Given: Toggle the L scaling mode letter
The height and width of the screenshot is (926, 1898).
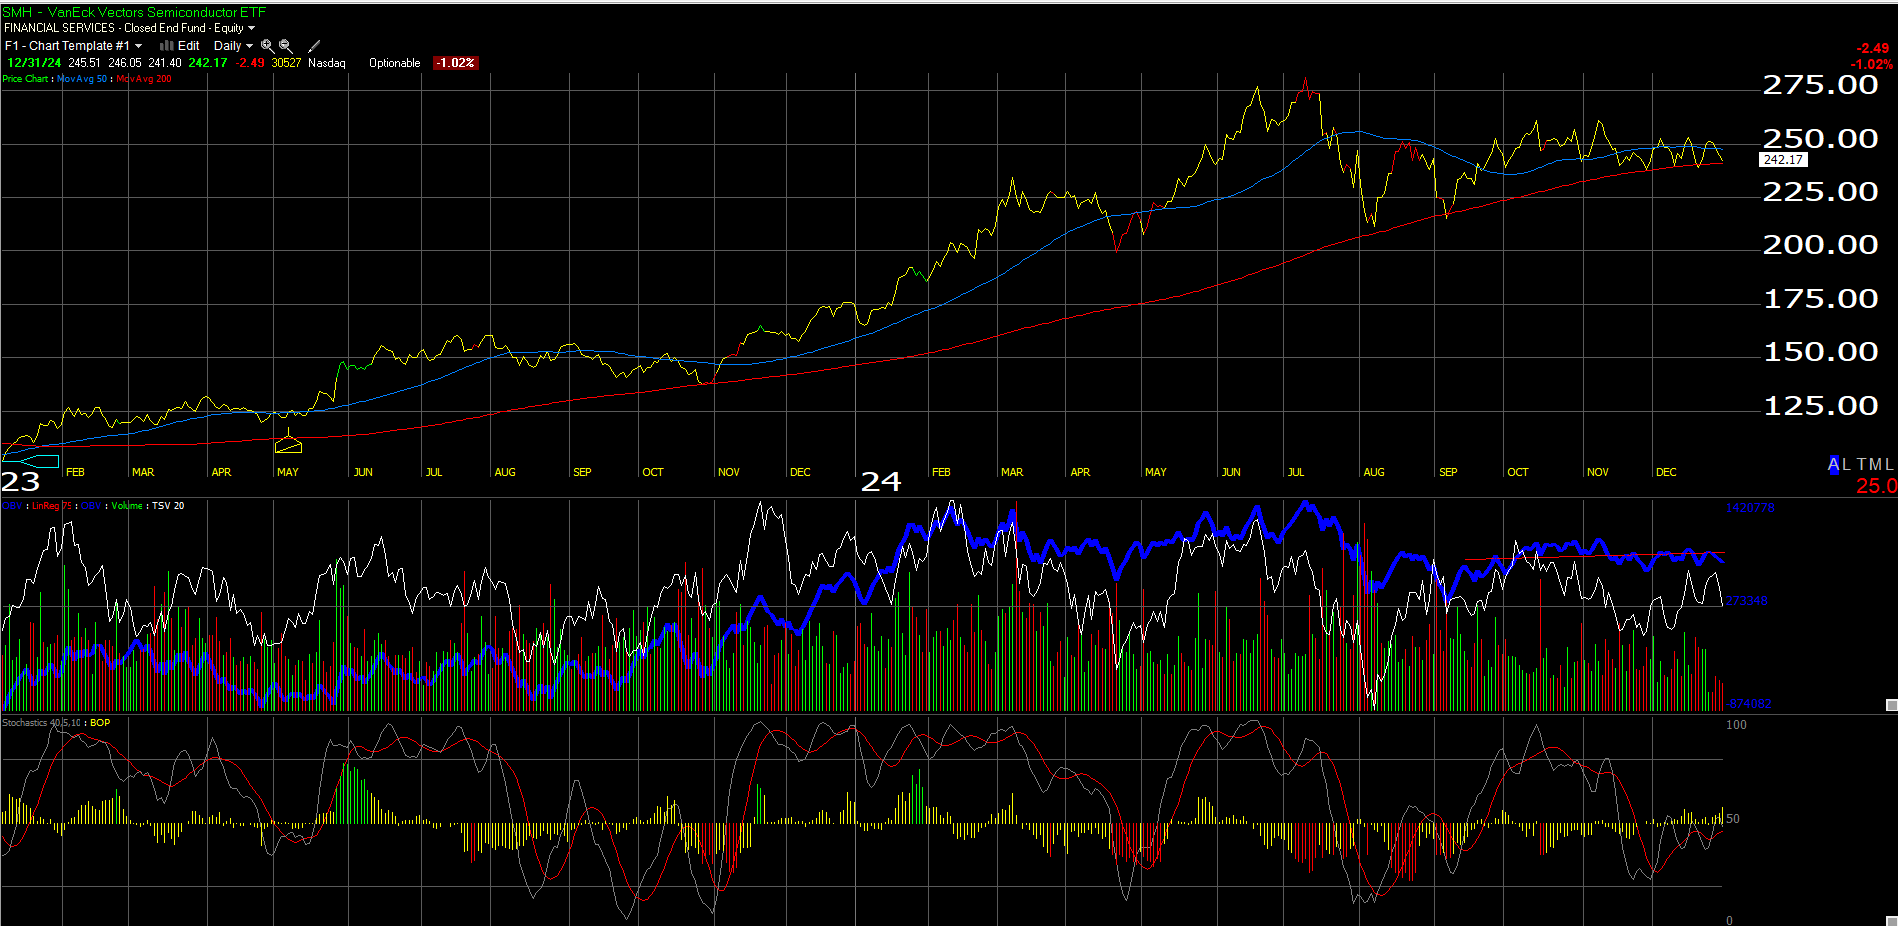Looking at the screenshot, I should coord(1845,464).
